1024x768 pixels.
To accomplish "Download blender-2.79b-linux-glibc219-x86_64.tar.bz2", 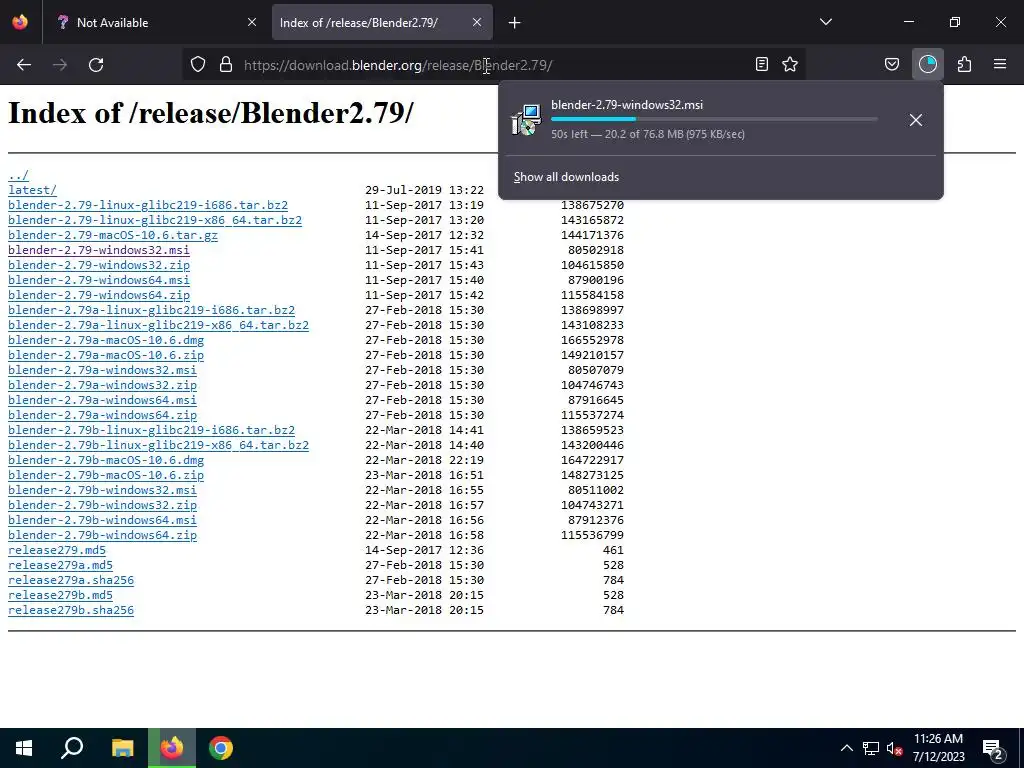I will click(159, 445).
